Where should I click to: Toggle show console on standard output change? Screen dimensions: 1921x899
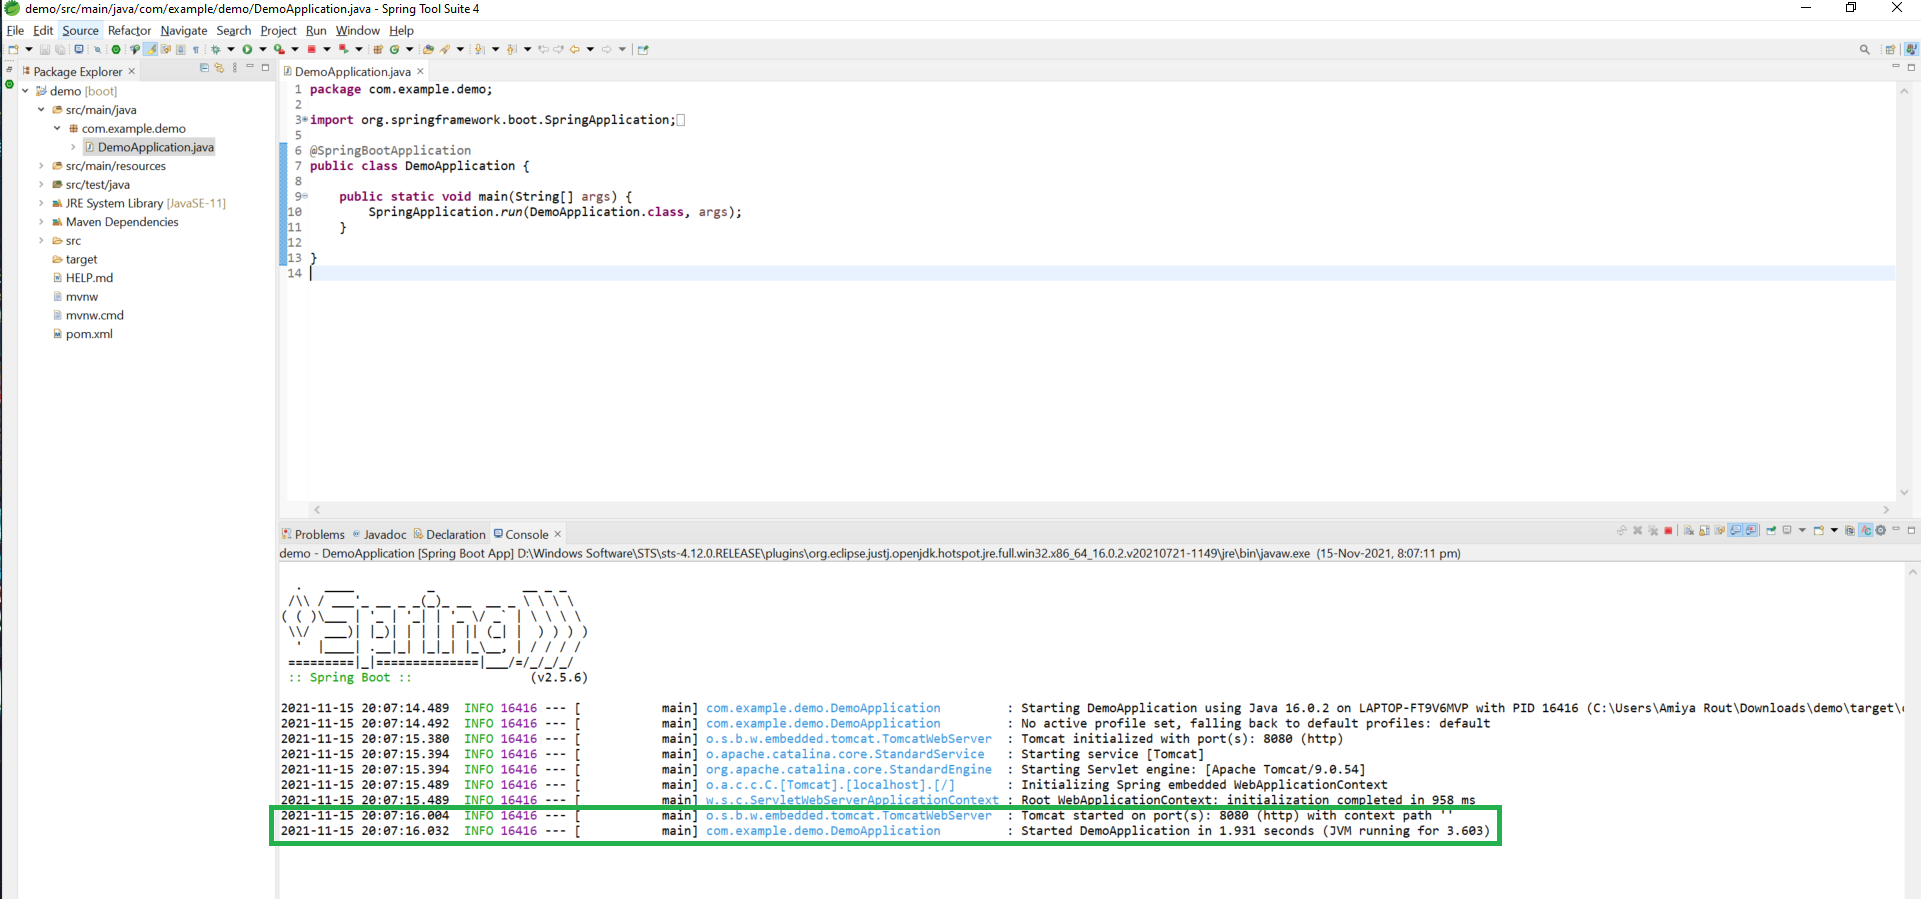click(1736, 531)
